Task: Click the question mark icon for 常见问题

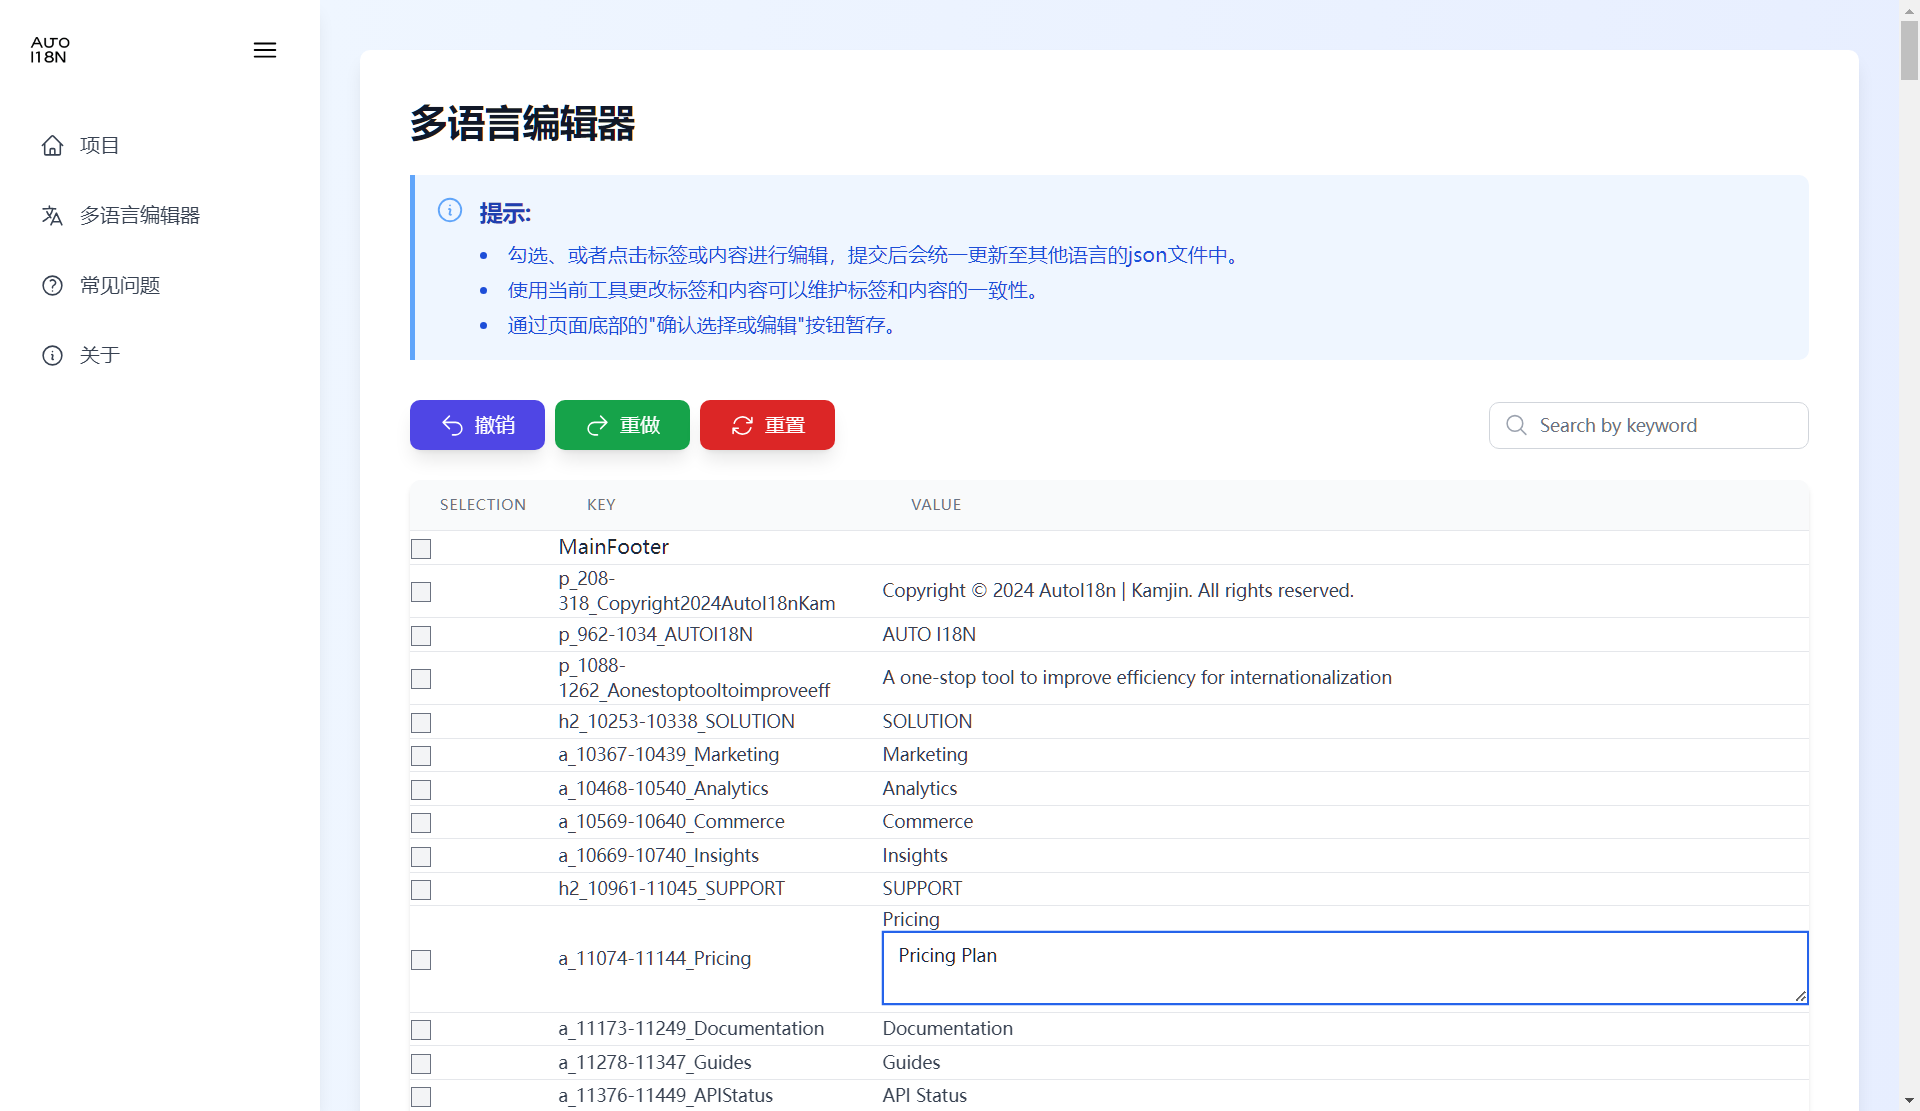Action: [x=52, y=286]
